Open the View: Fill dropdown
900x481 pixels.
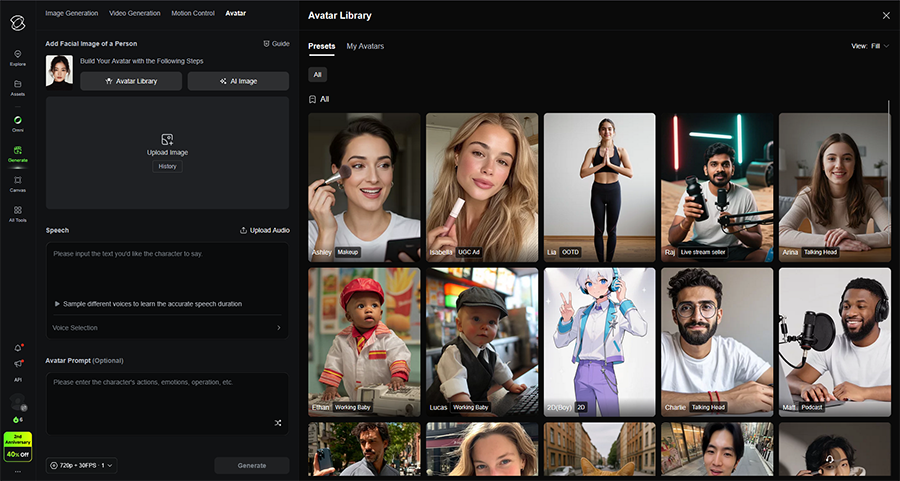(x=870, y=46)
